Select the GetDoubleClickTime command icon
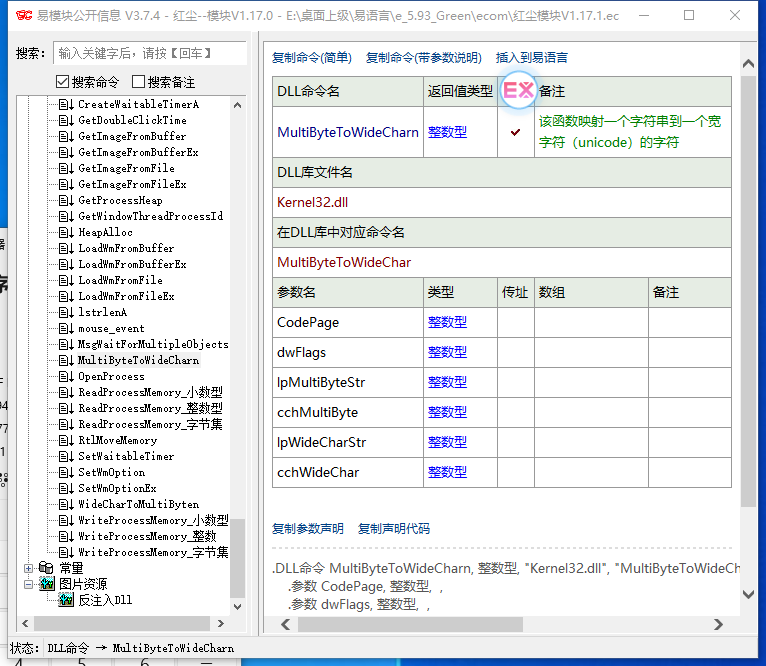766x666 pixels. (x=66, y=120)
